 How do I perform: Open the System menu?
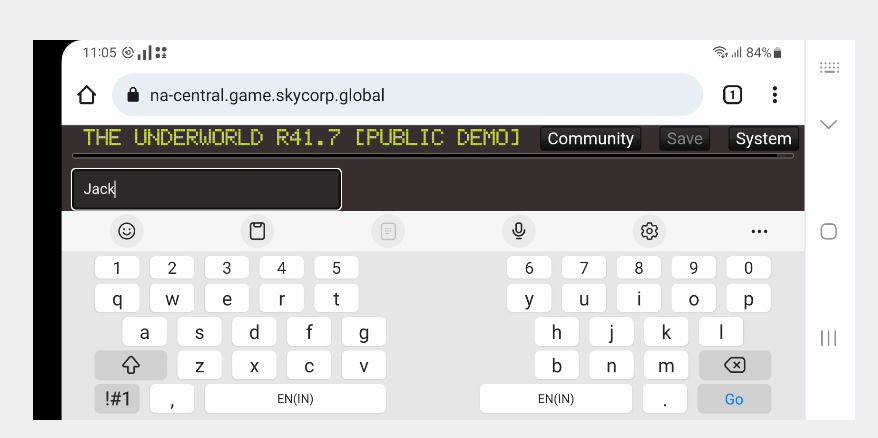click(x=763, y=139)
